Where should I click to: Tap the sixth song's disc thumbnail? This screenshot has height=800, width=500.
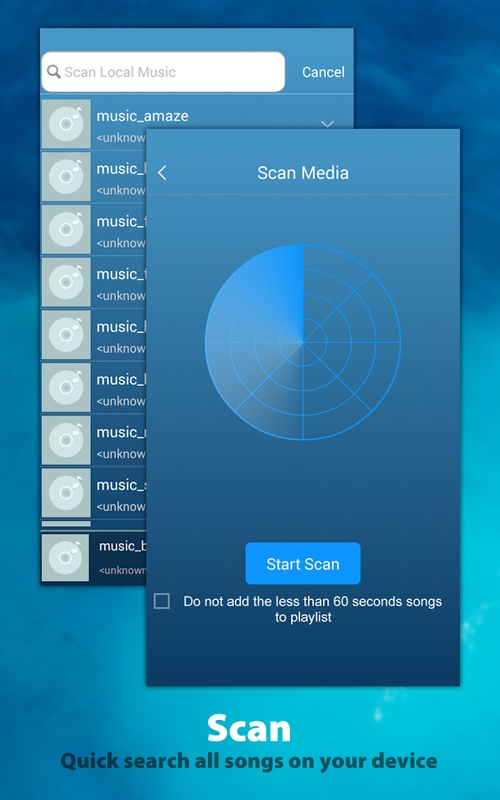click(x=66, y=387)
